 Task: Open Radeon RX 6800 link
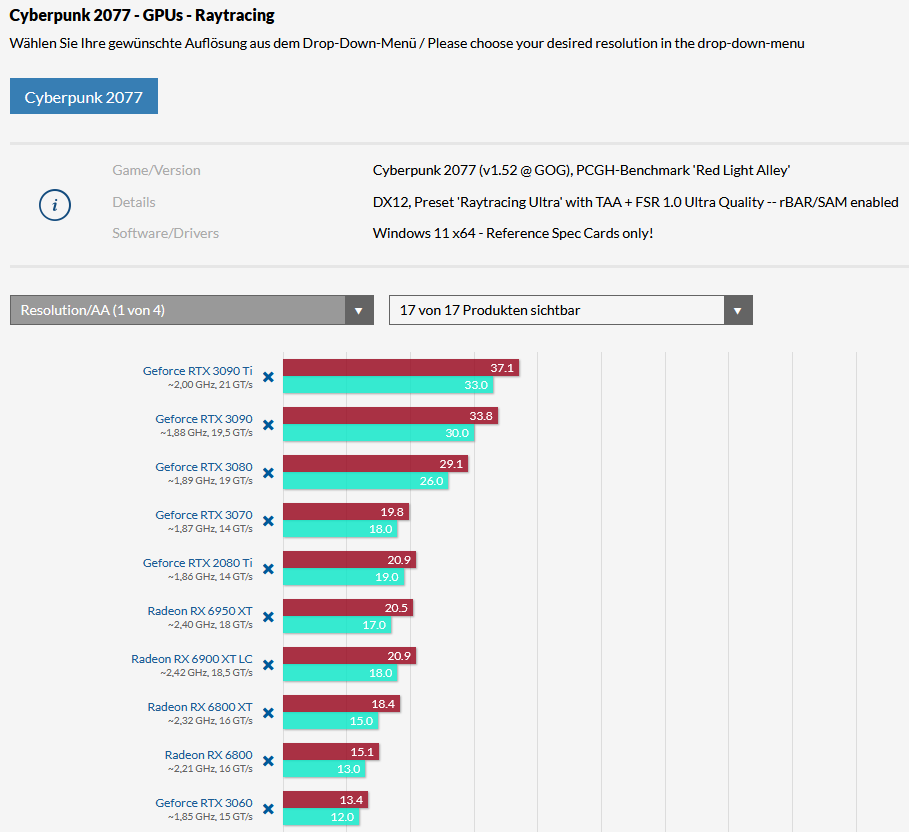point(209,755)
